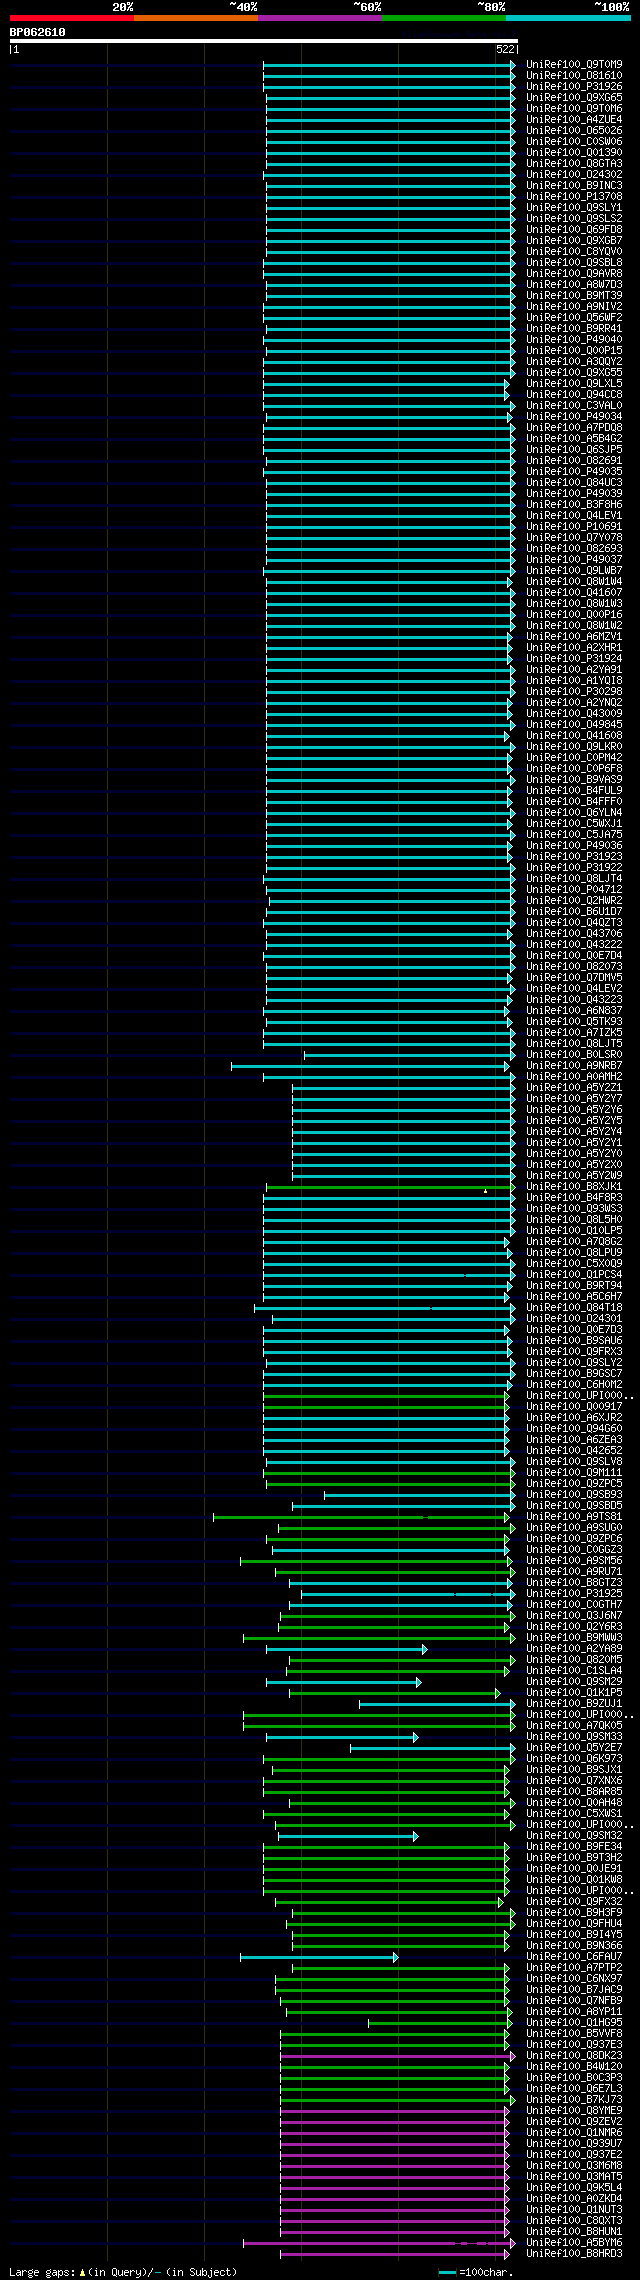Click the =100char. scale legend

[x=476, y=2273]
